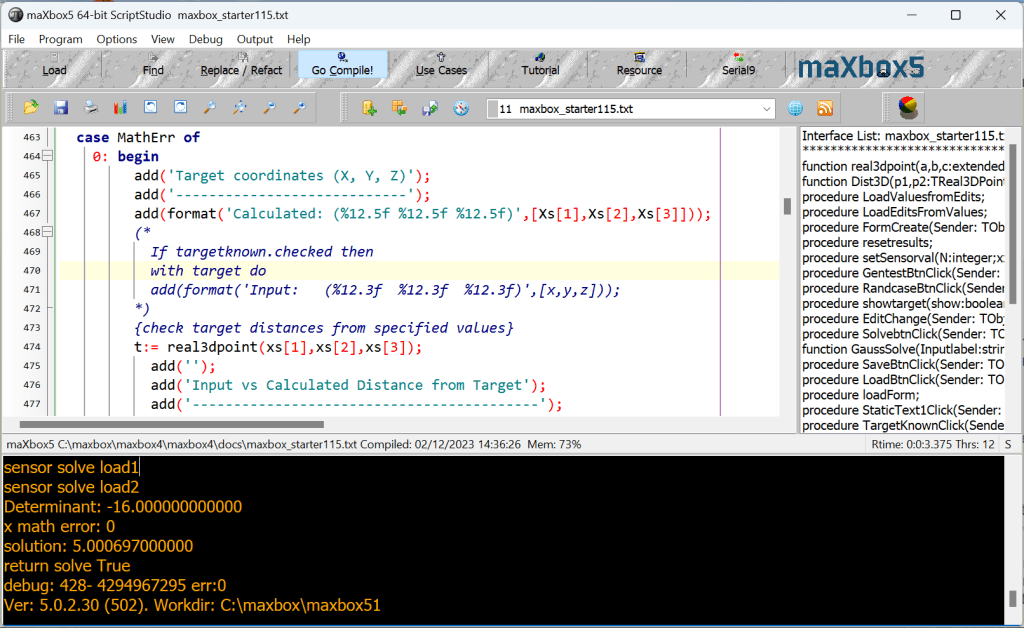Click the Replace / Refact button

241,69
